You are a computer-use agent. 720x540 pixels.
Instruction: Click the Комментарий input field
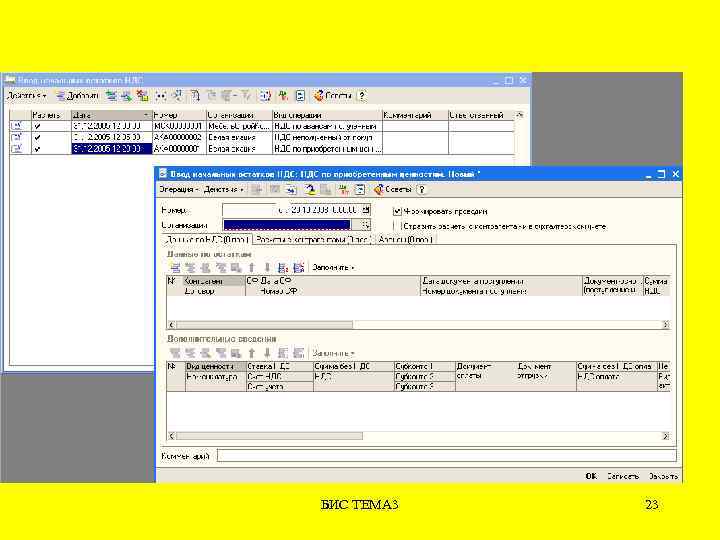[446, 456]
